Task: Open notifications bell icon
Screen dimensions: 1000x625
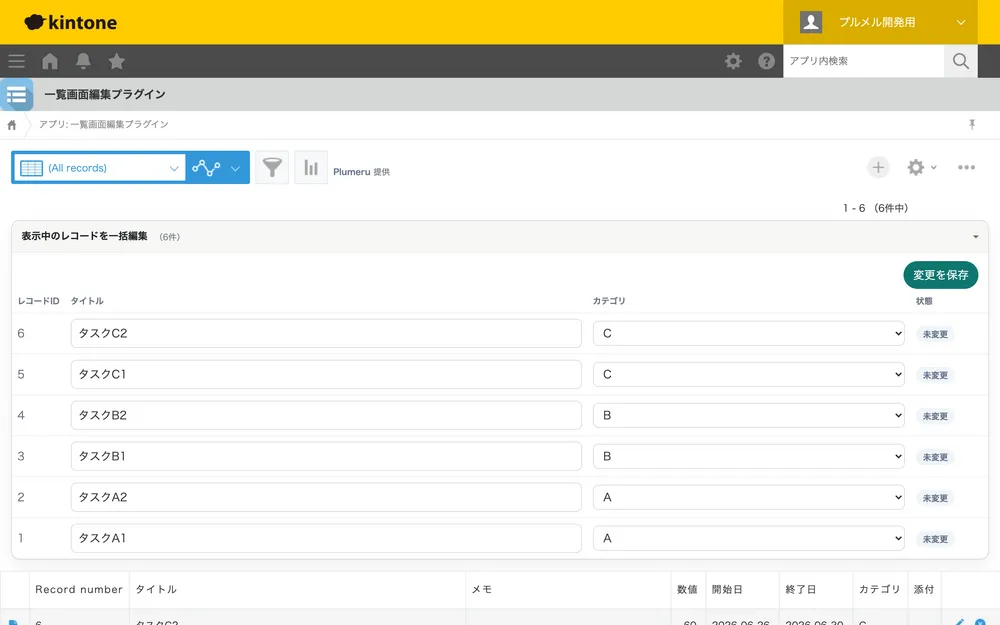Action: (83, 61)
